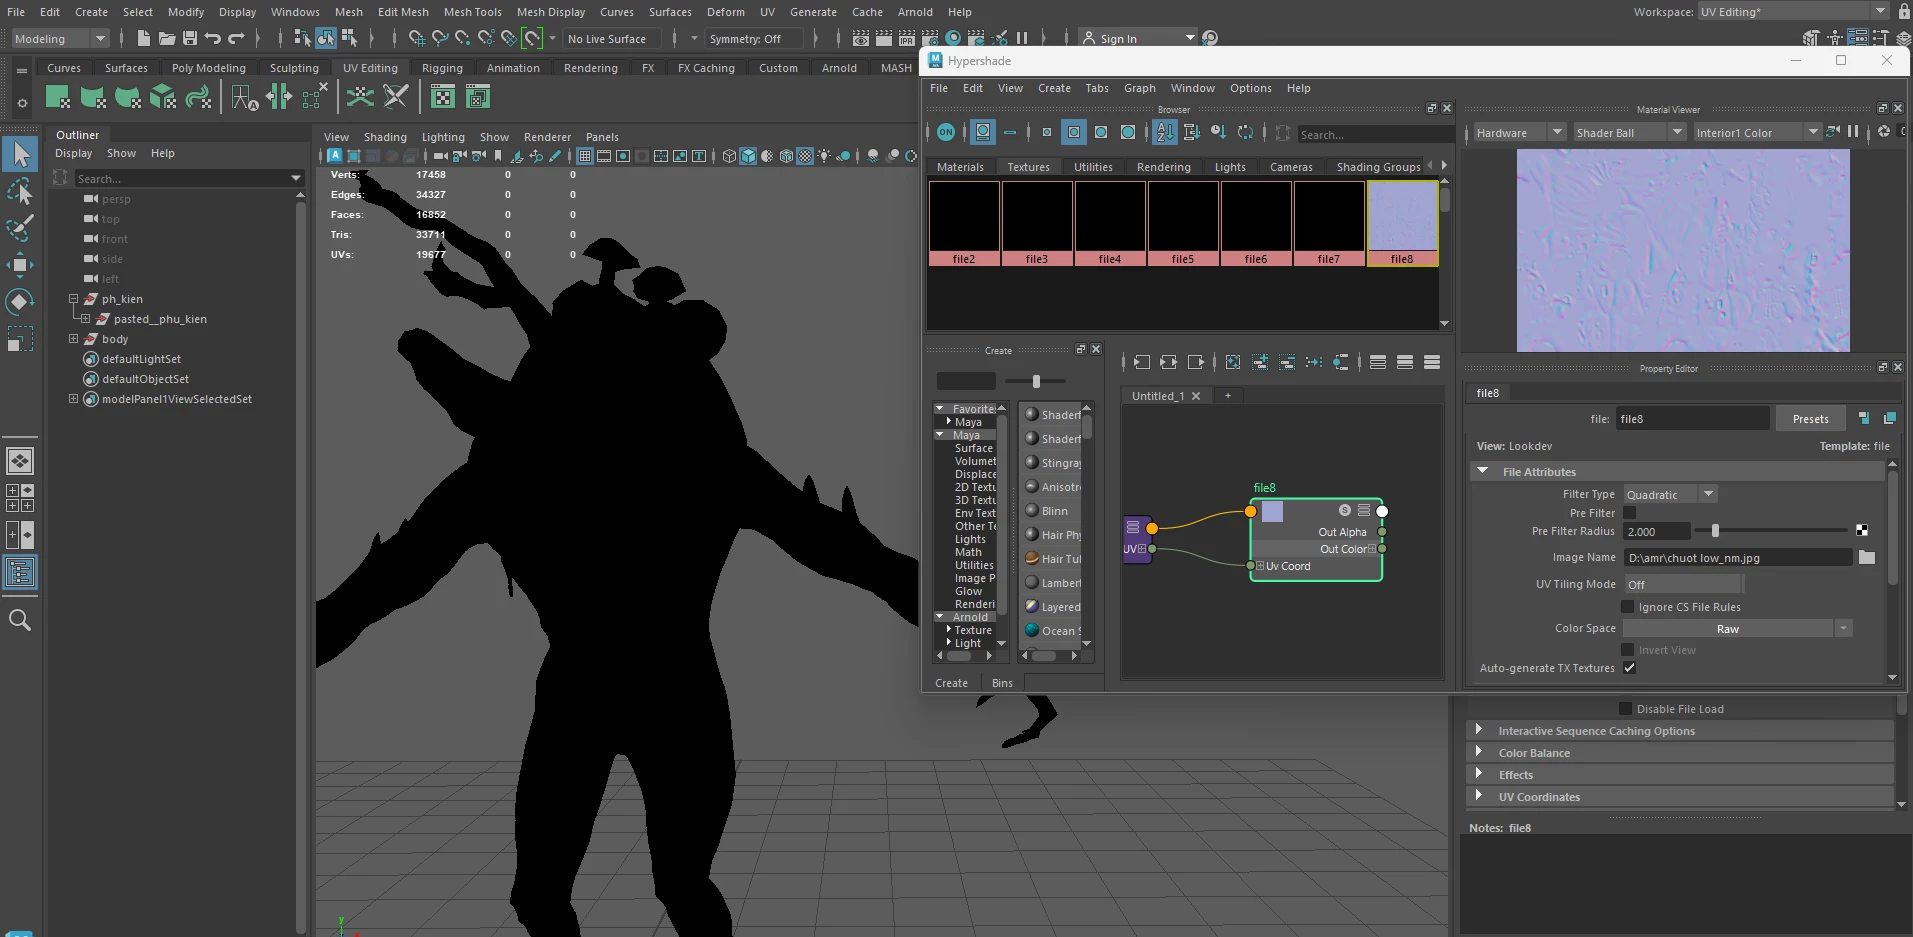
Task: Open the Hardware renderer dropdown in Material Viewer
Action: point(1519,133)
